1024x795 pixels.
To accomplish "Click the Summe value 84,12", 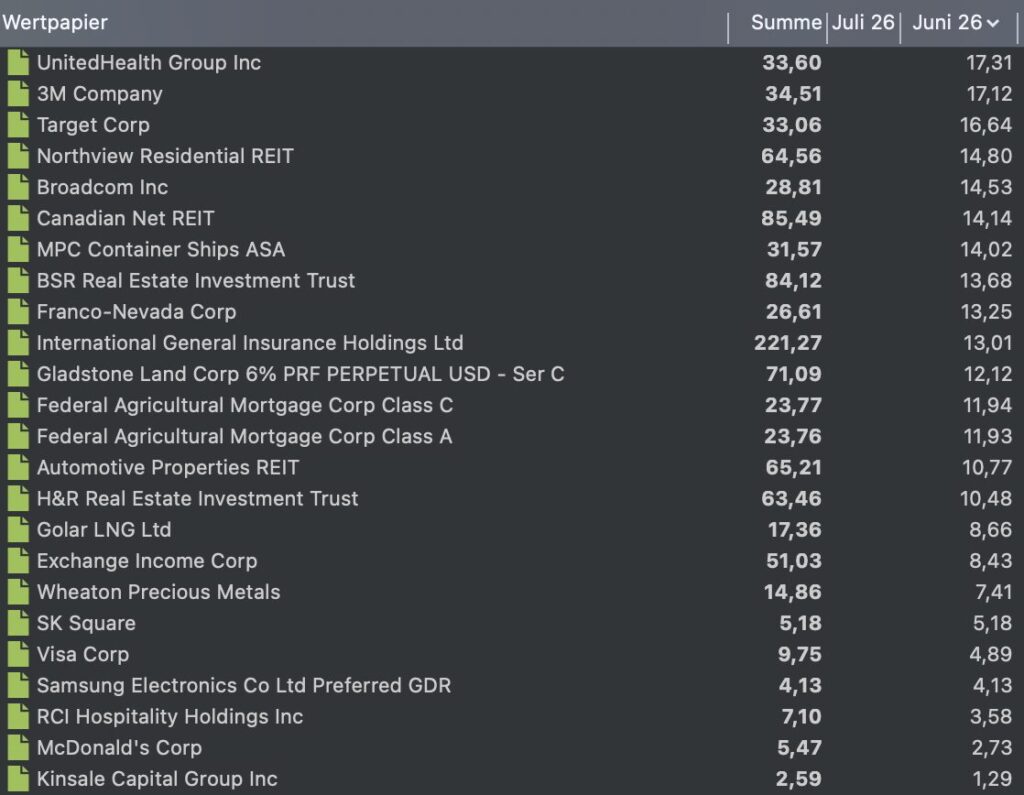I will tap(793, 281).
